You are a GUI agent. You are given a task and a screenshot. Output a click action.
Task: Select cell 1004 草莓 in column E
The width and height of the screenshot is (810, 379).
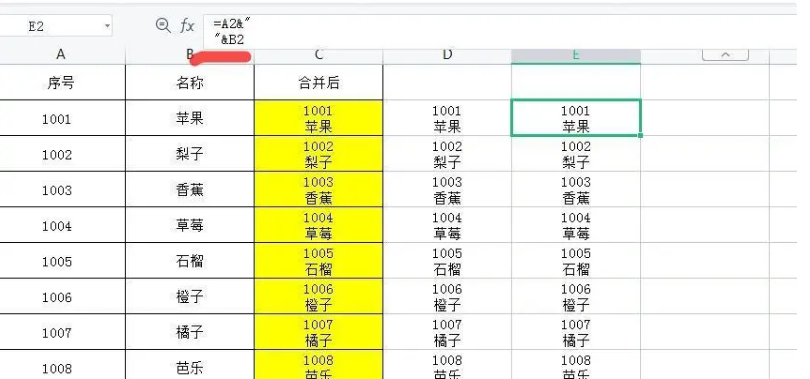click(x=576, y=225)
